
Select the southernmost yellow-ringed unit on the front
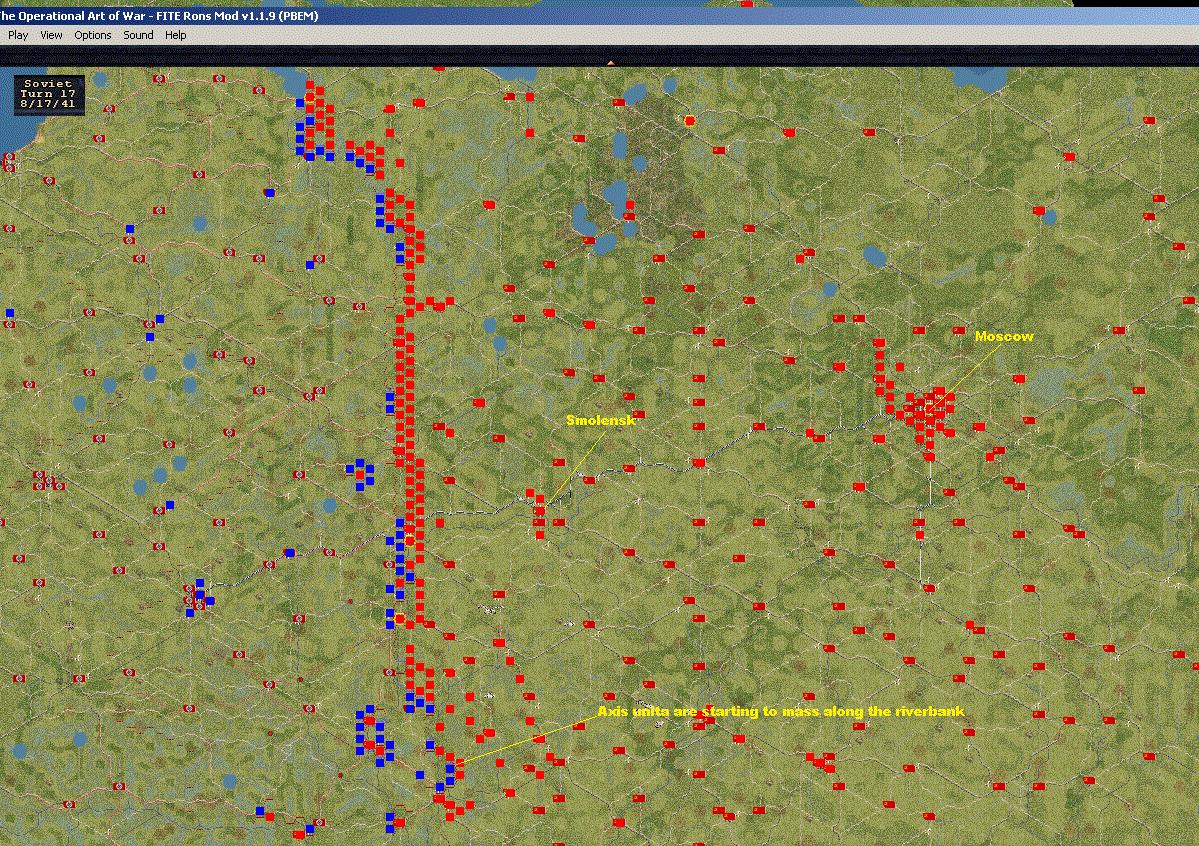pos(400,619)
